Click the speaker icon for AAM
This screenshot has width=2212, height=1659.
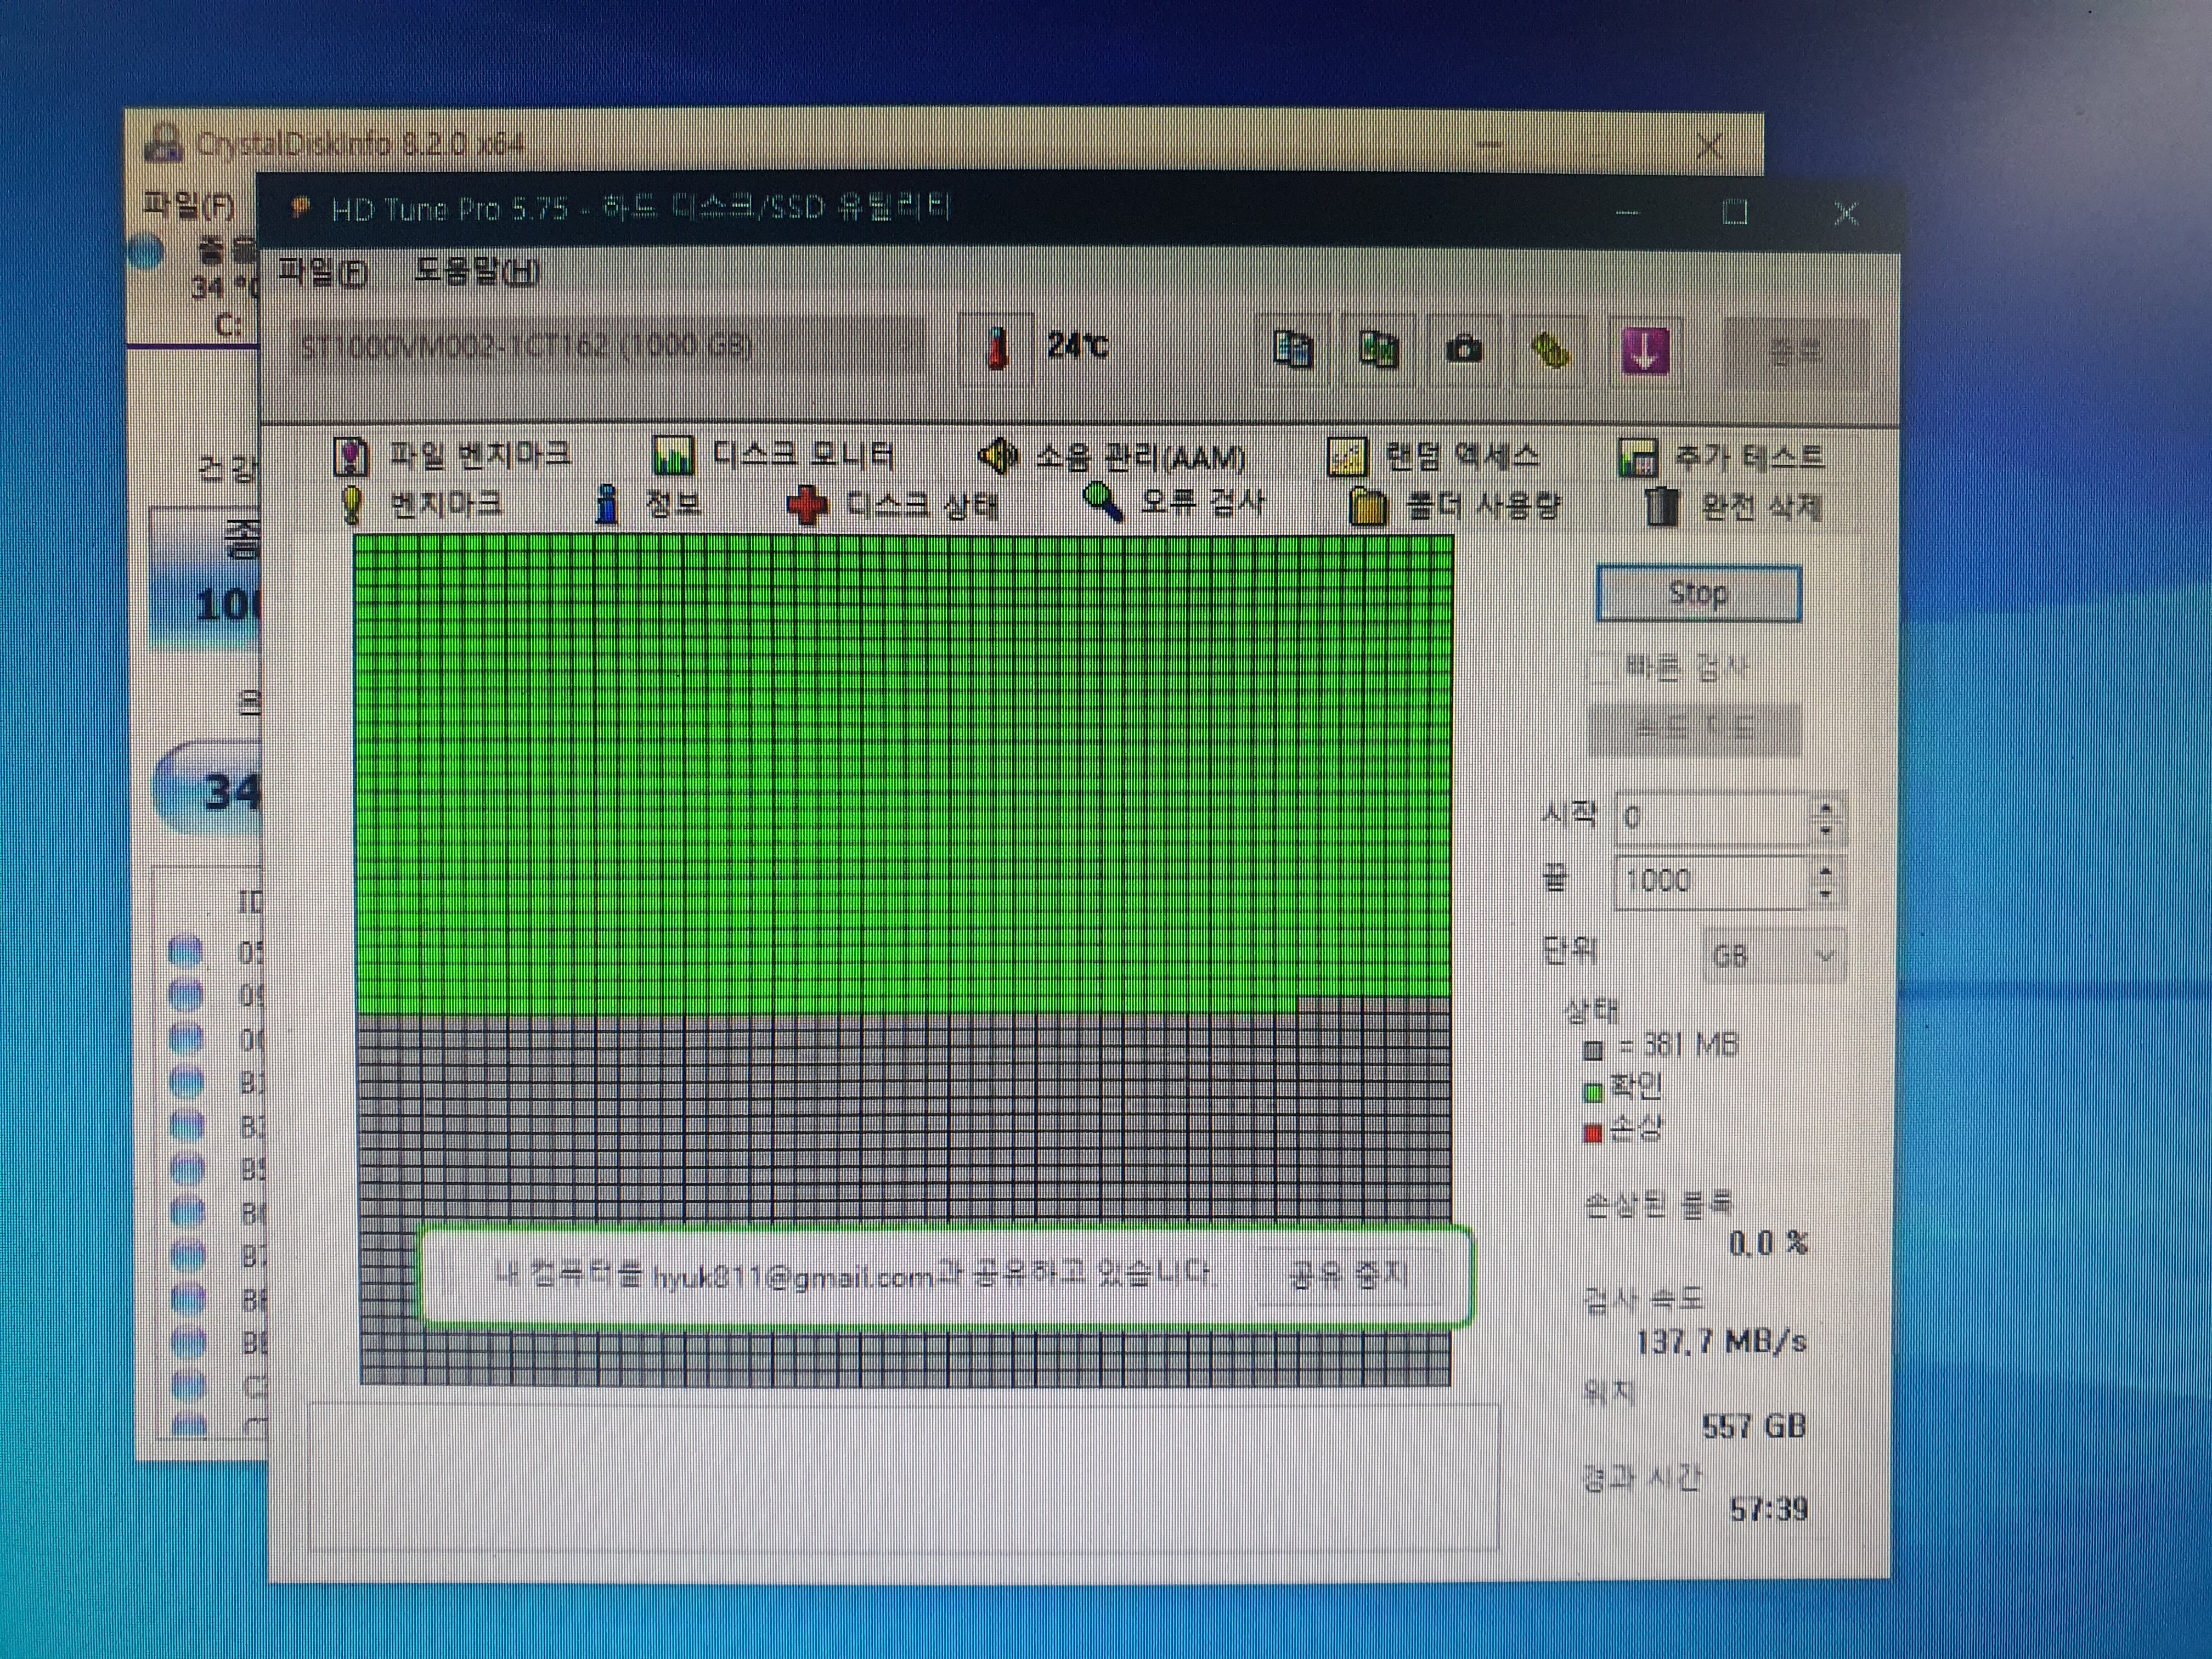pos(997,456)
